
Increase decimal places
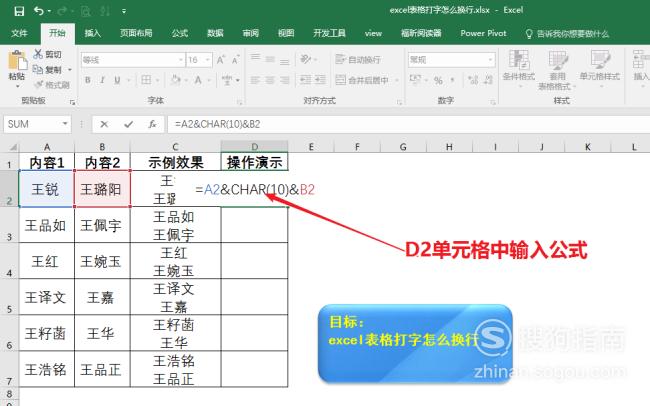pos(473,80)
